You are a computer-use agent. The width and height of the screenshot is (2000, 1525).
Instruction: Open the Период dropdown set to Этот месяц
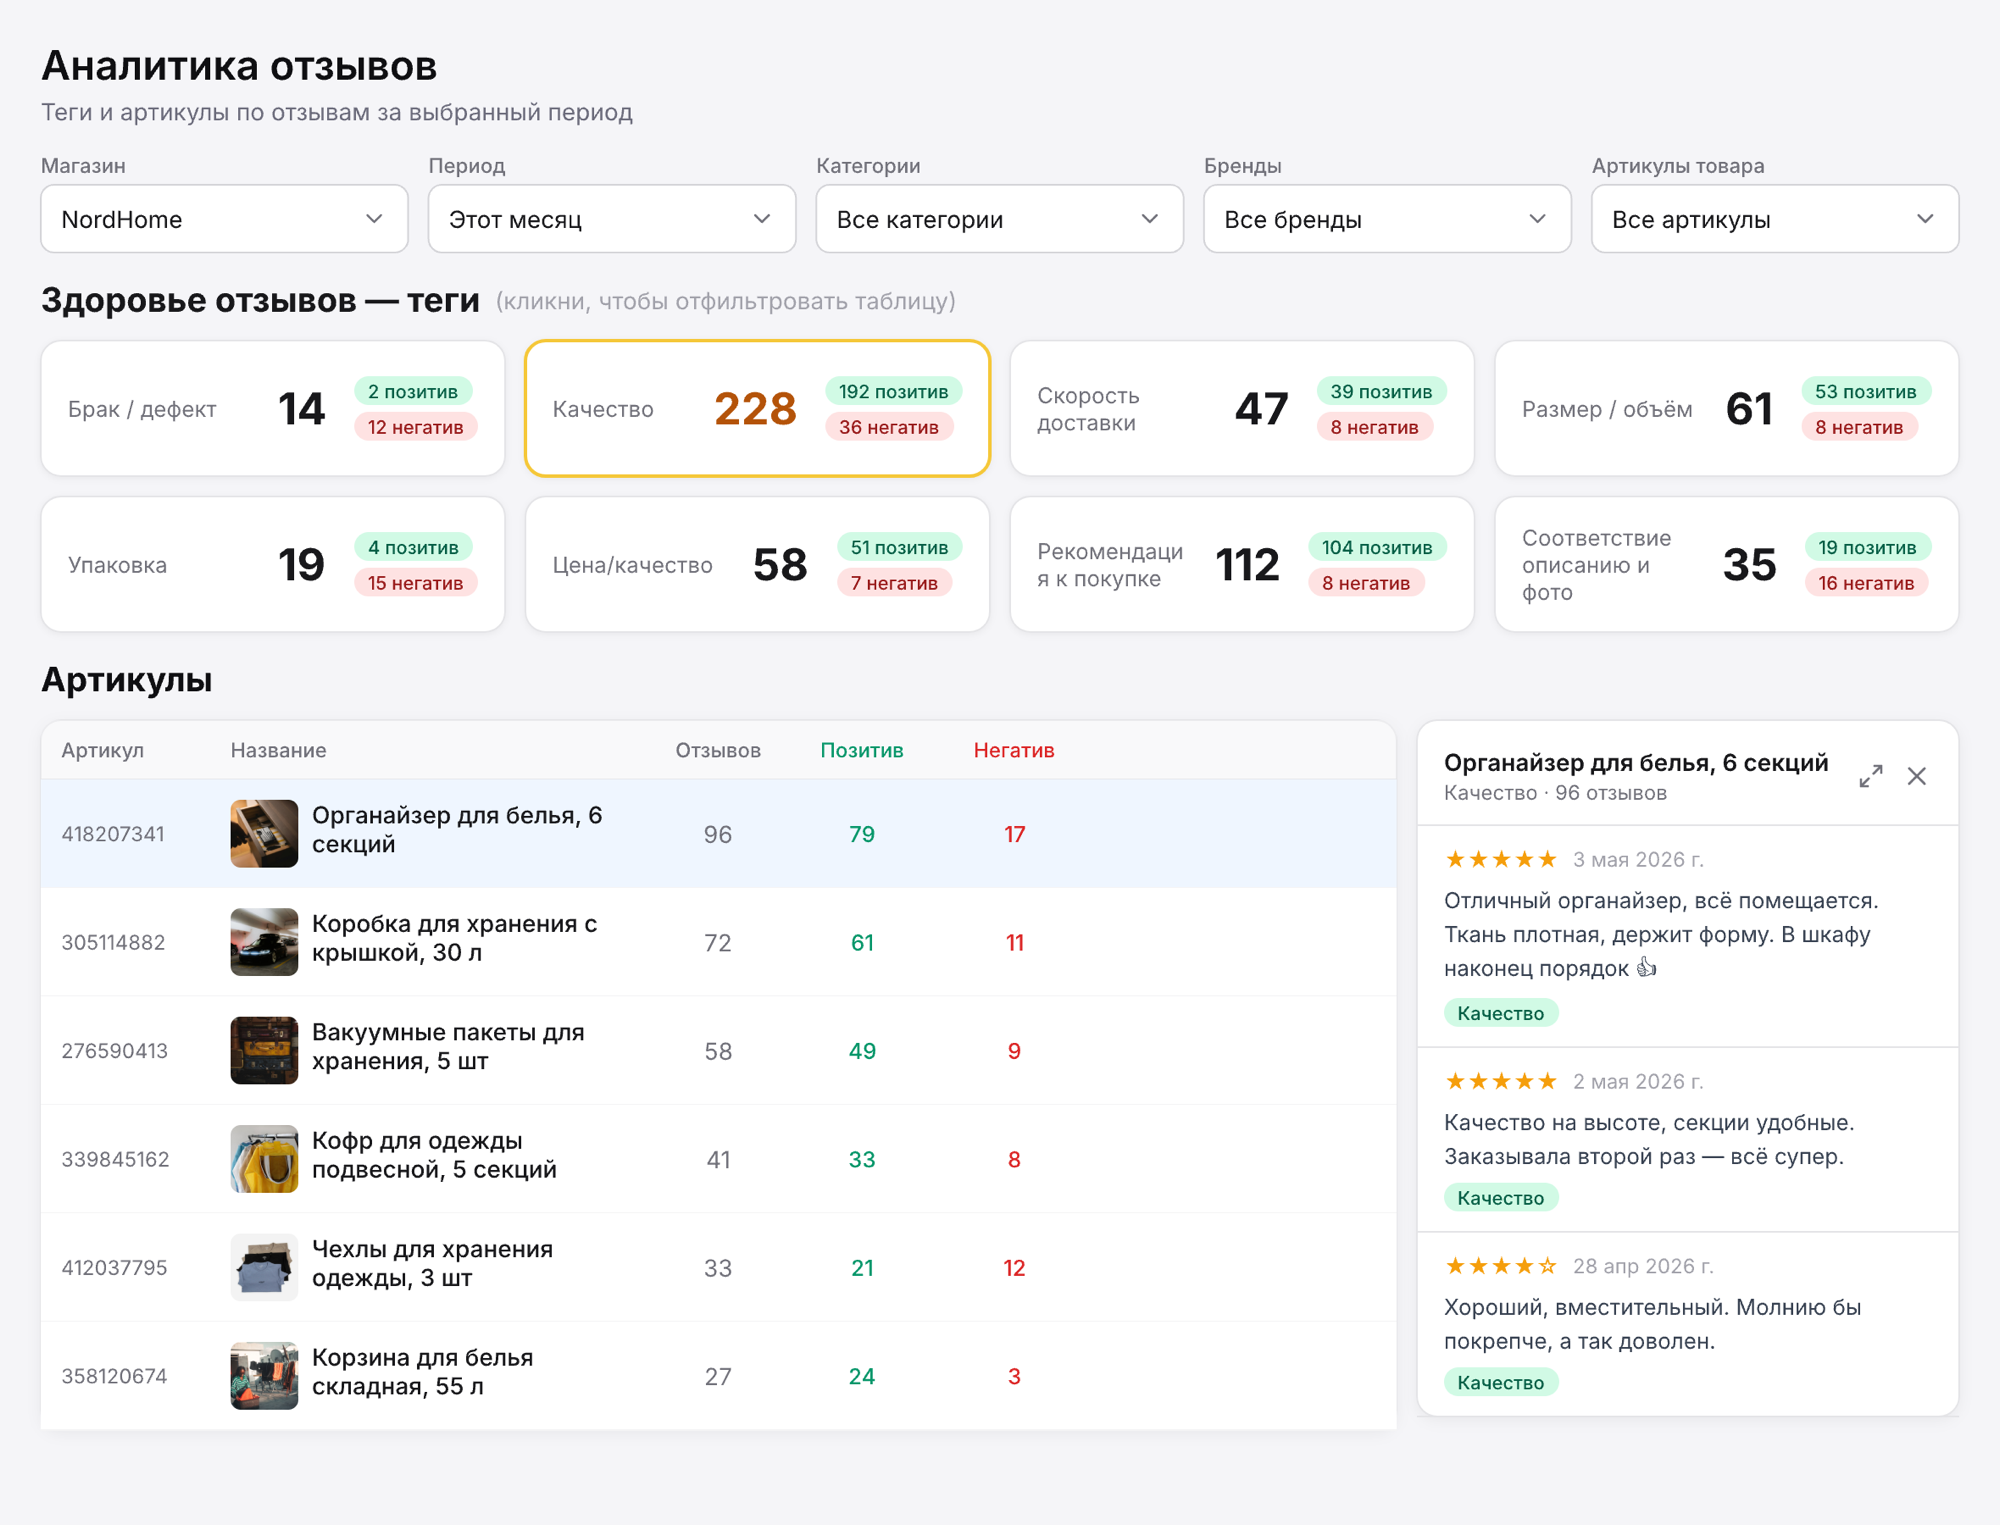(612, 219)
